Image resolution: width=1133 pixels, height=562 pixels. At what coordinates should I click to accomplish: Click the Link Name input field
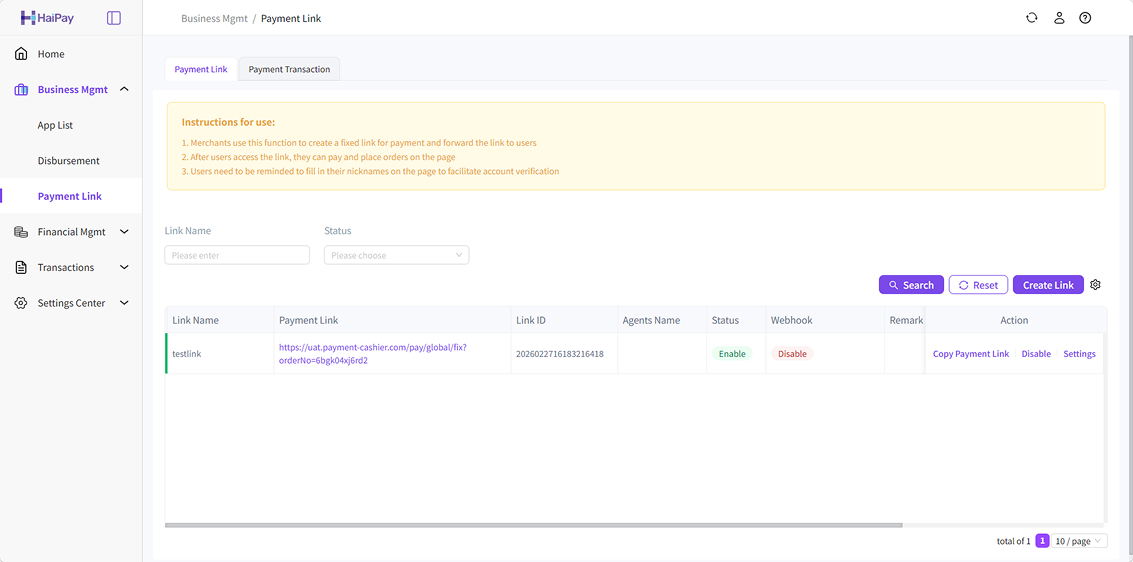pos(237,255)
